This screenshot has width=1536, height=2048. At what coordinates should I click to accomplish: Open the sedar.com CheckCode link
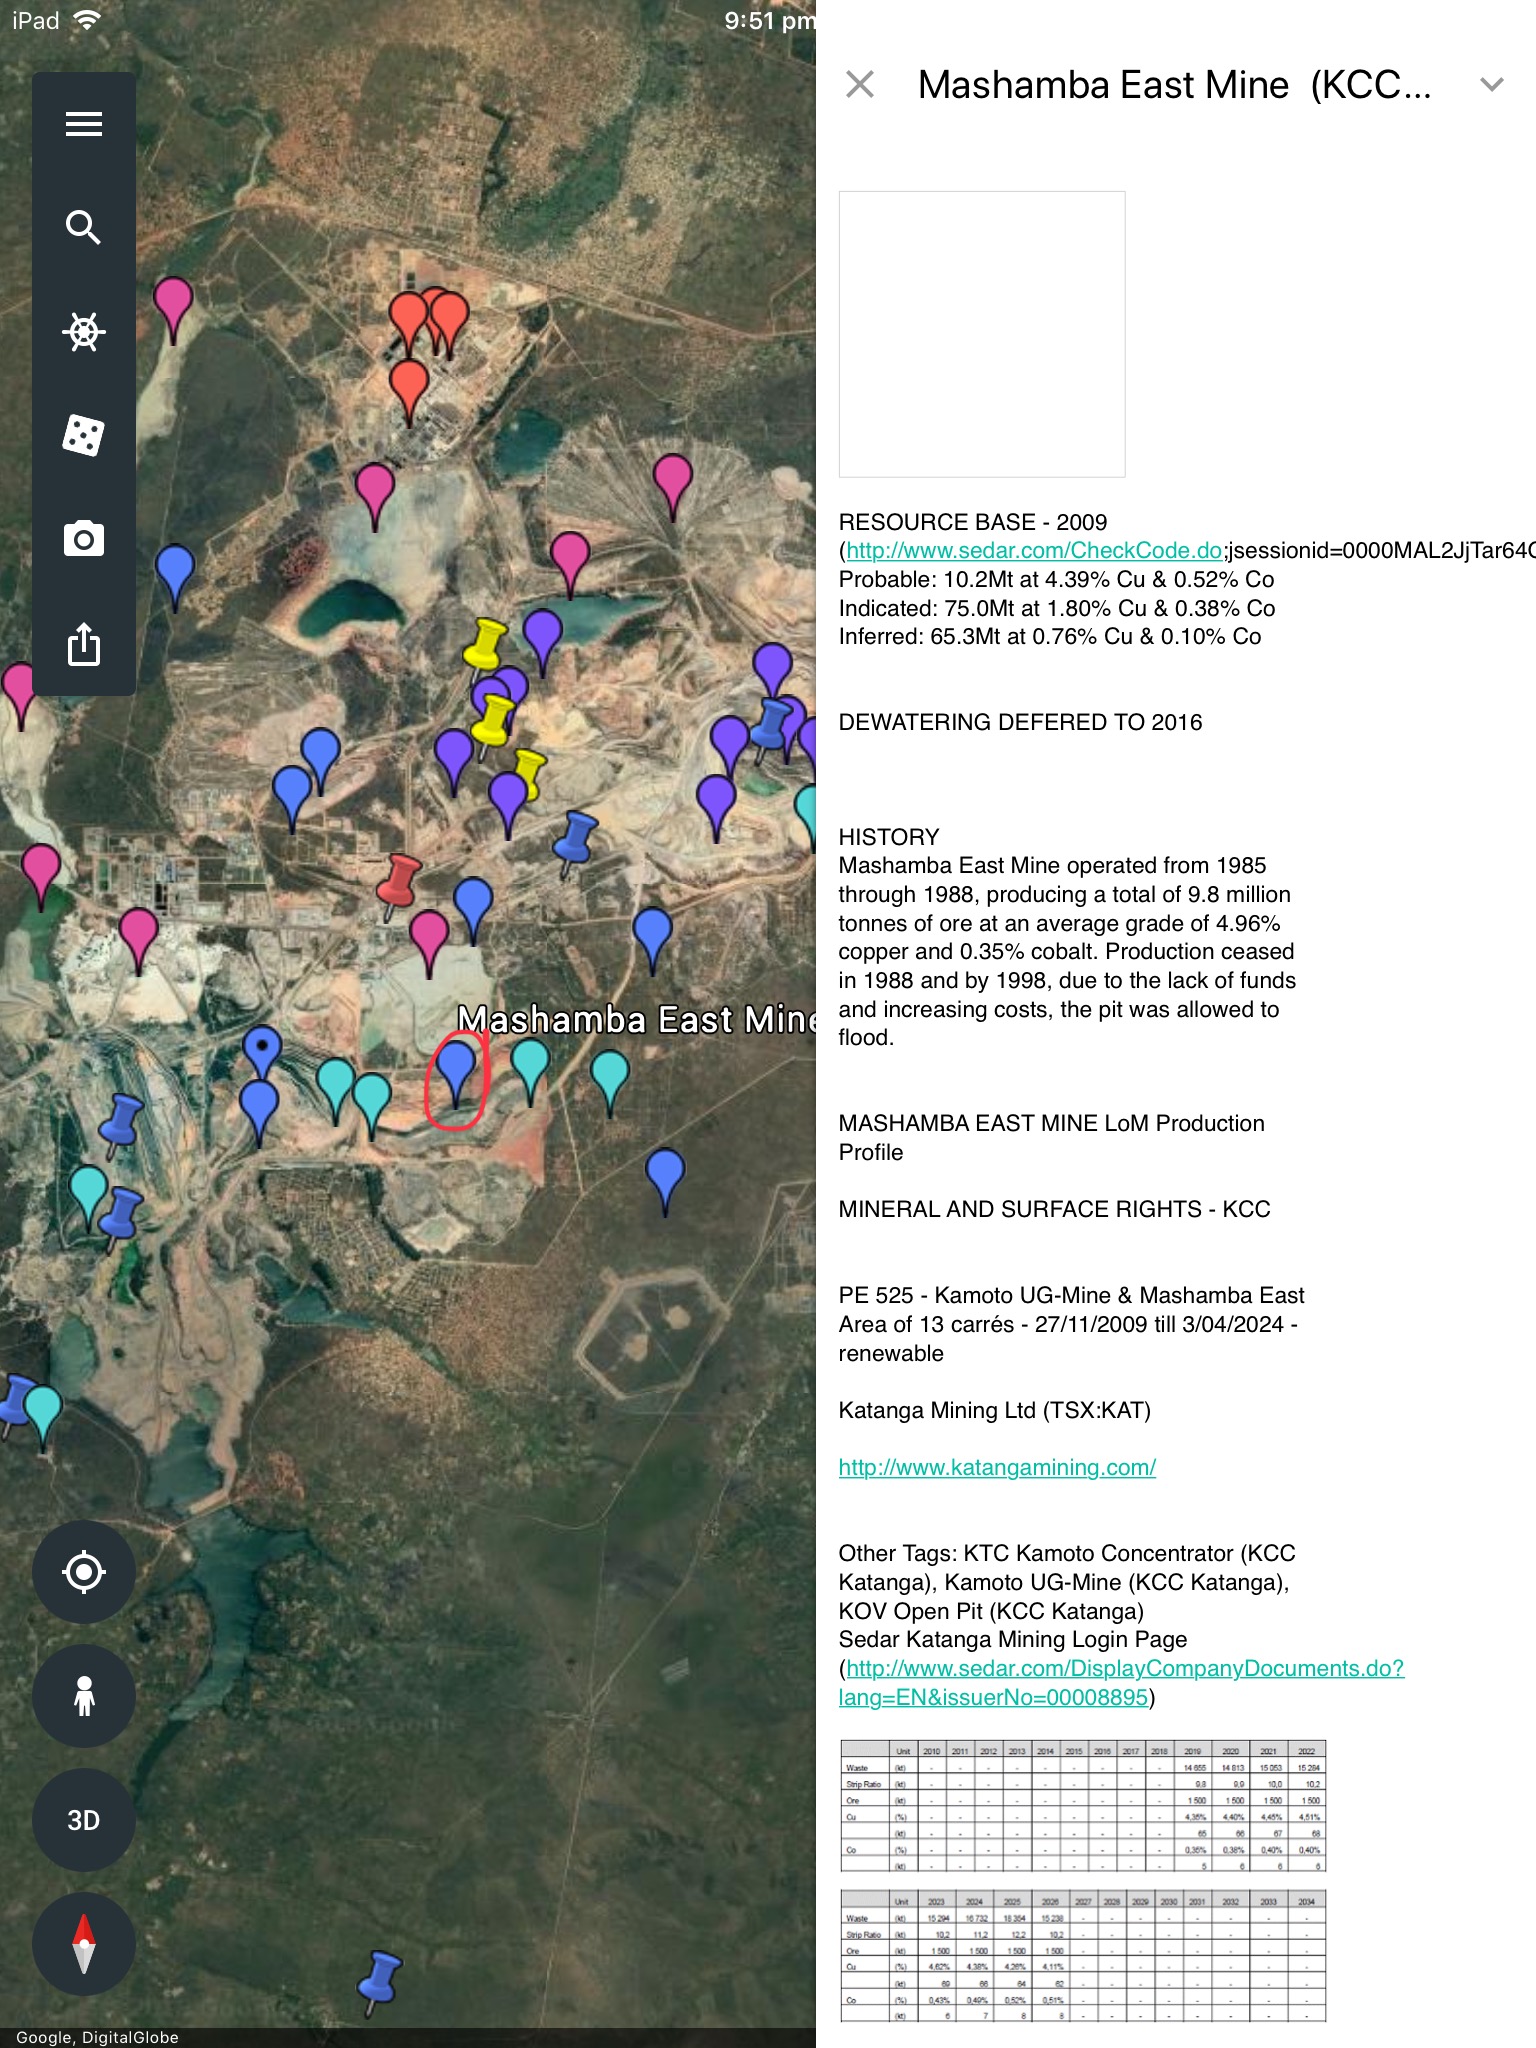click(1034, 550)
